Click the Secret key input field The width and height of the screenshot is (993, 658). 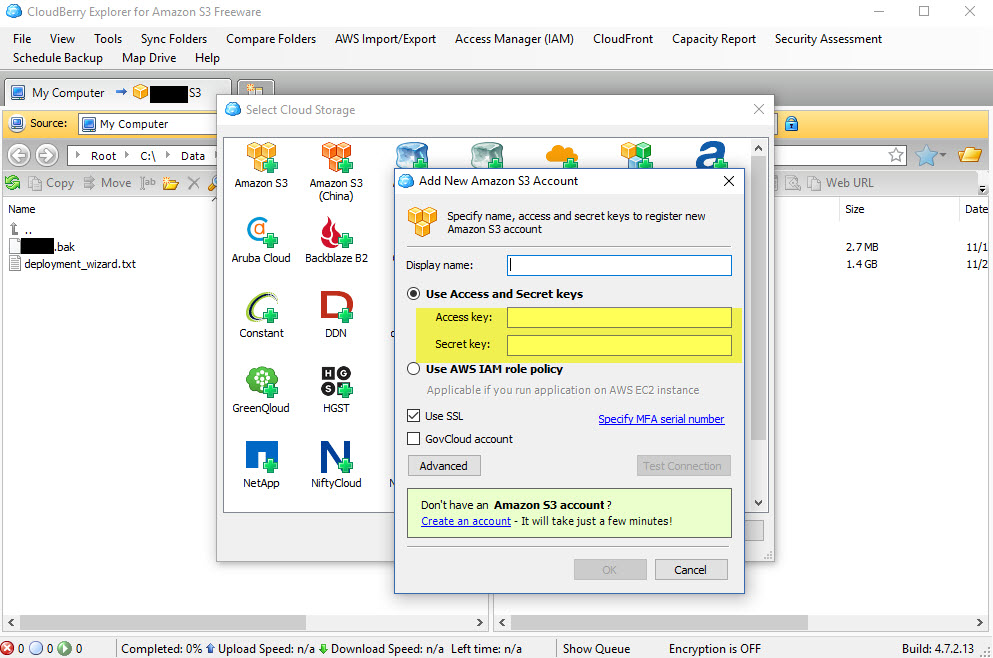[x=619, y=345]
